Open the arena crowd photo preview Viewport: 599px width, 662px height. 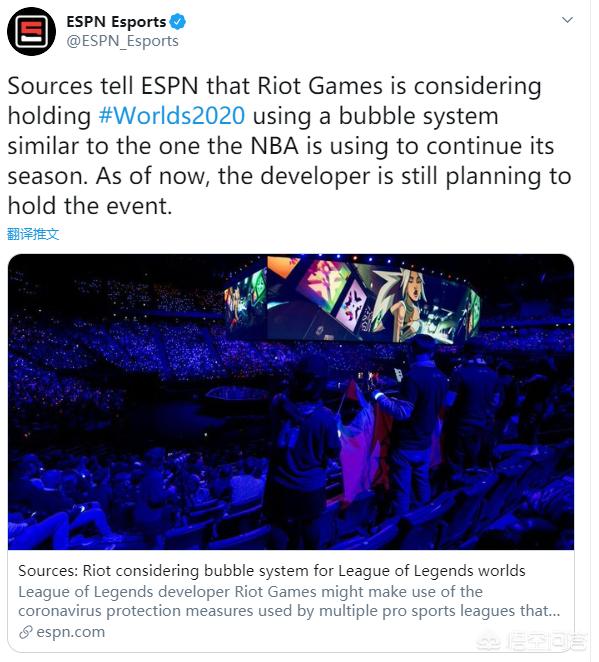pos(291,402)
